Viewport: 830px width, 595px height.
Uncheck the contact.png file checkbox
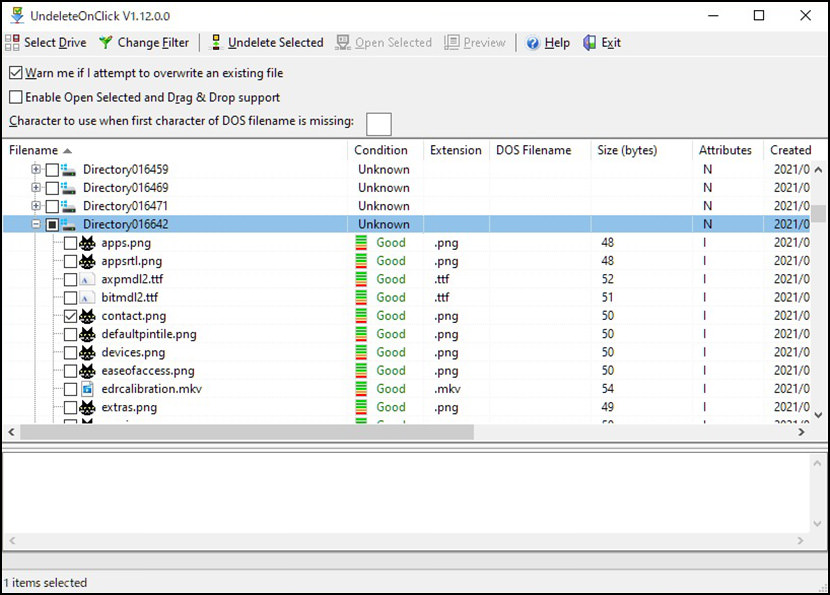tap(70, 316)
